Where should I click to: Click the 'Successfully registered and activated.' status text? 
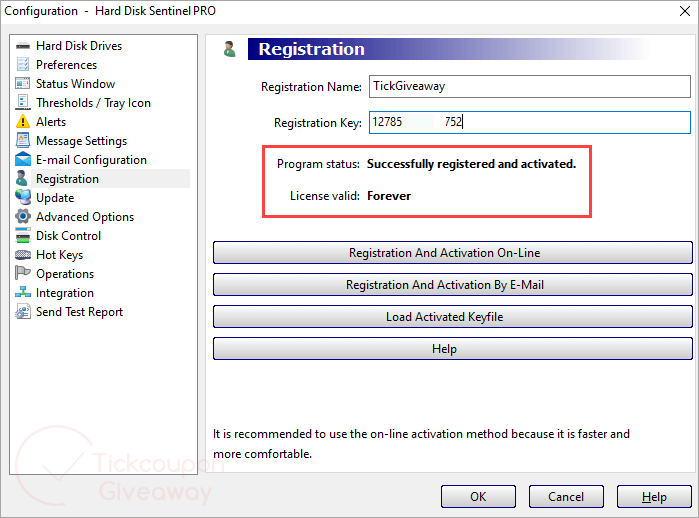[471, 164]
